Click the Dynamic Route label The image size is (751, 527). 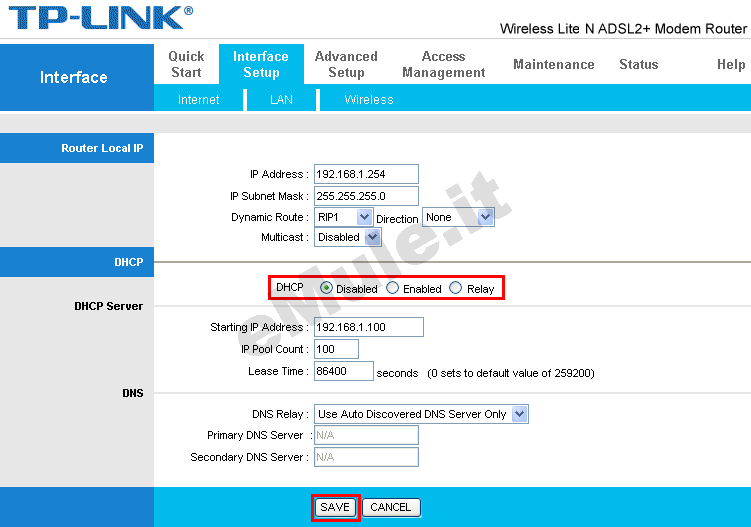click(x=270, y=218)
